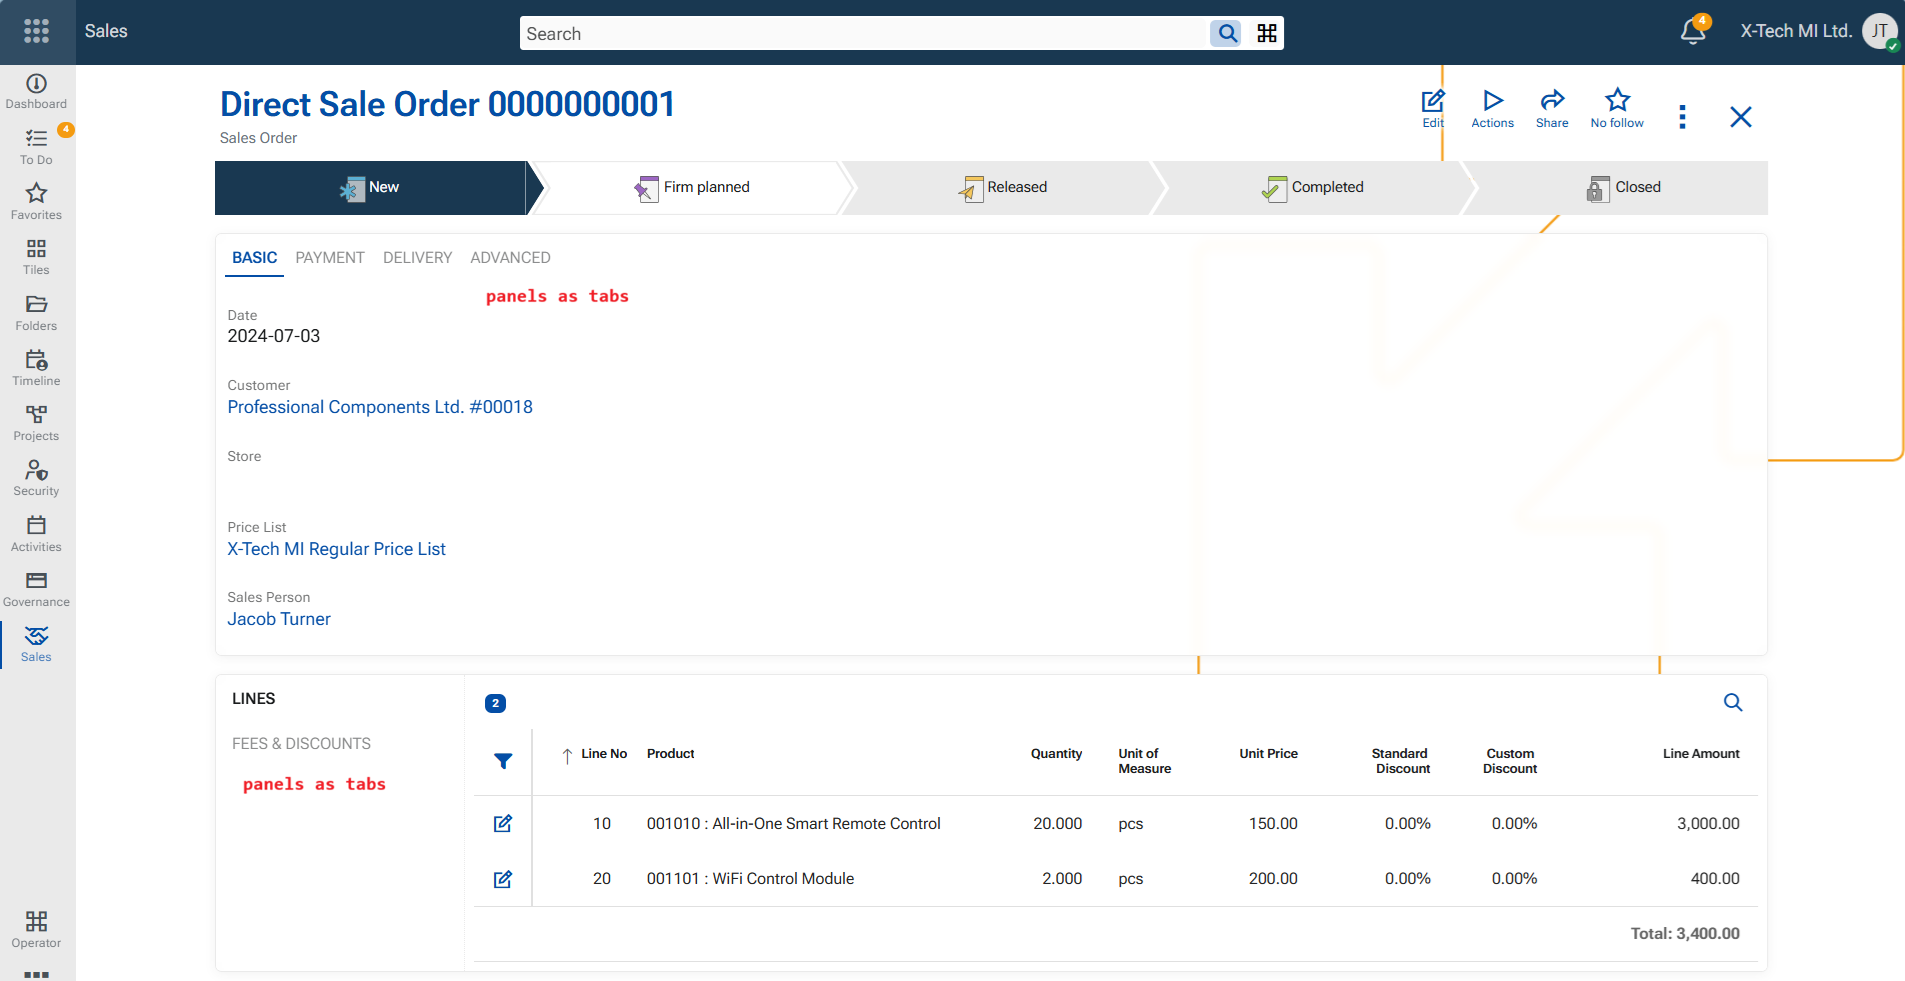Expand the sidebar's bottom more menu dots
Image resolution: width=1905 pixels, height=981 pixels.
[x=36, y=973]
